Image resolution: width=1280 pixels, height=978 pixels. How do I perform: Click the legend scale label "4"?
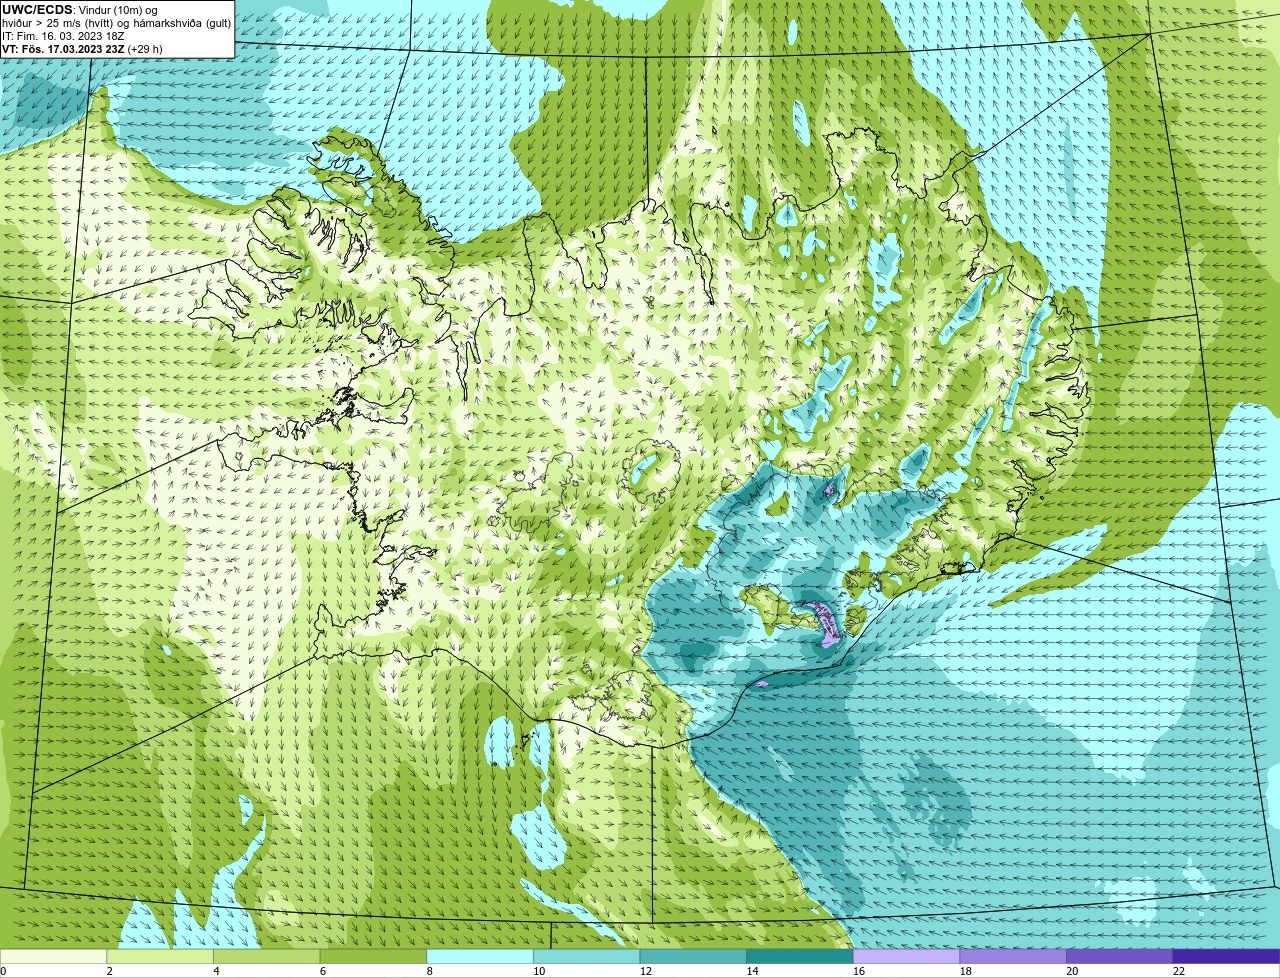click(x=216, y=971)
